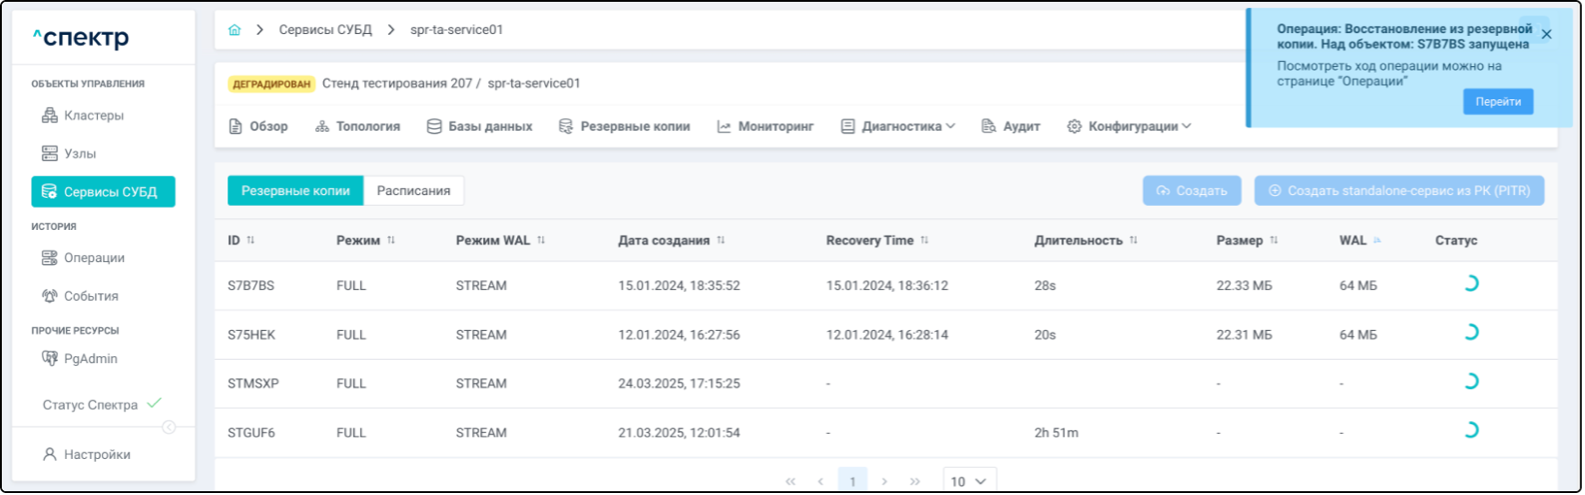The height and width of the screenshot is (495, 1585).
Task: Open События in the sidebar
Action: pos(90,296)
